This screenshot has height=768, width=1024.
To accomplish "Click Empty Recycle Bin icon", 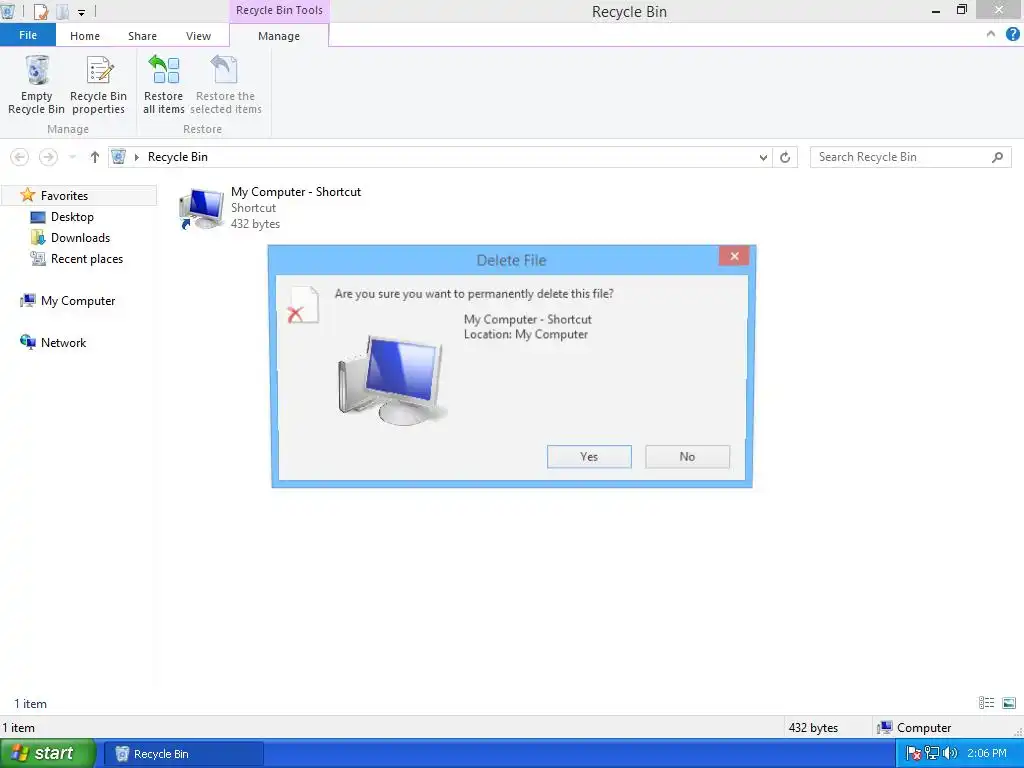I will 37,86.
